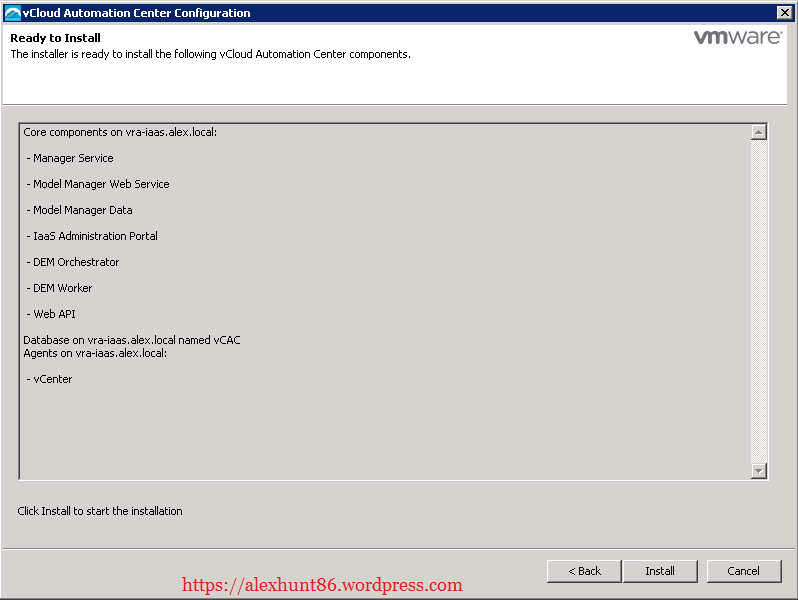Select the 'Web API' line
Screen dimensions: 798x600
point(51,314)
